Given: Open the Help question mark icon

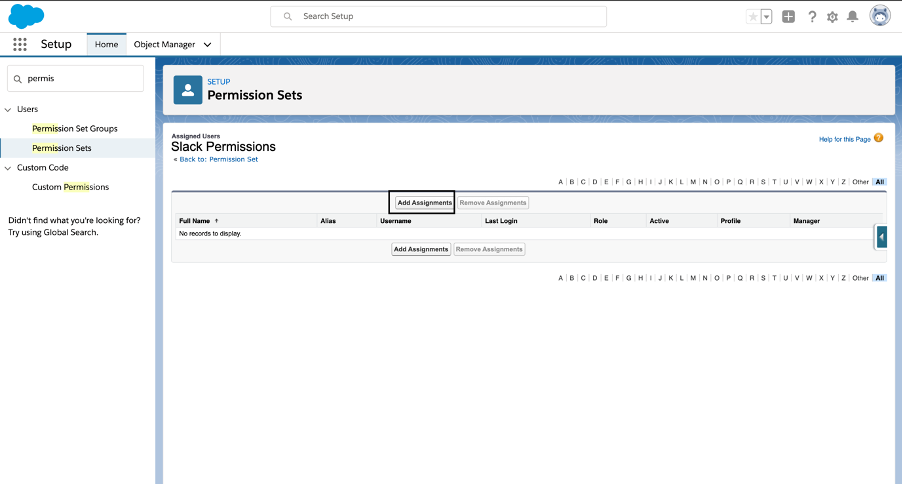Looking at the screenshot, I should 812,17.
